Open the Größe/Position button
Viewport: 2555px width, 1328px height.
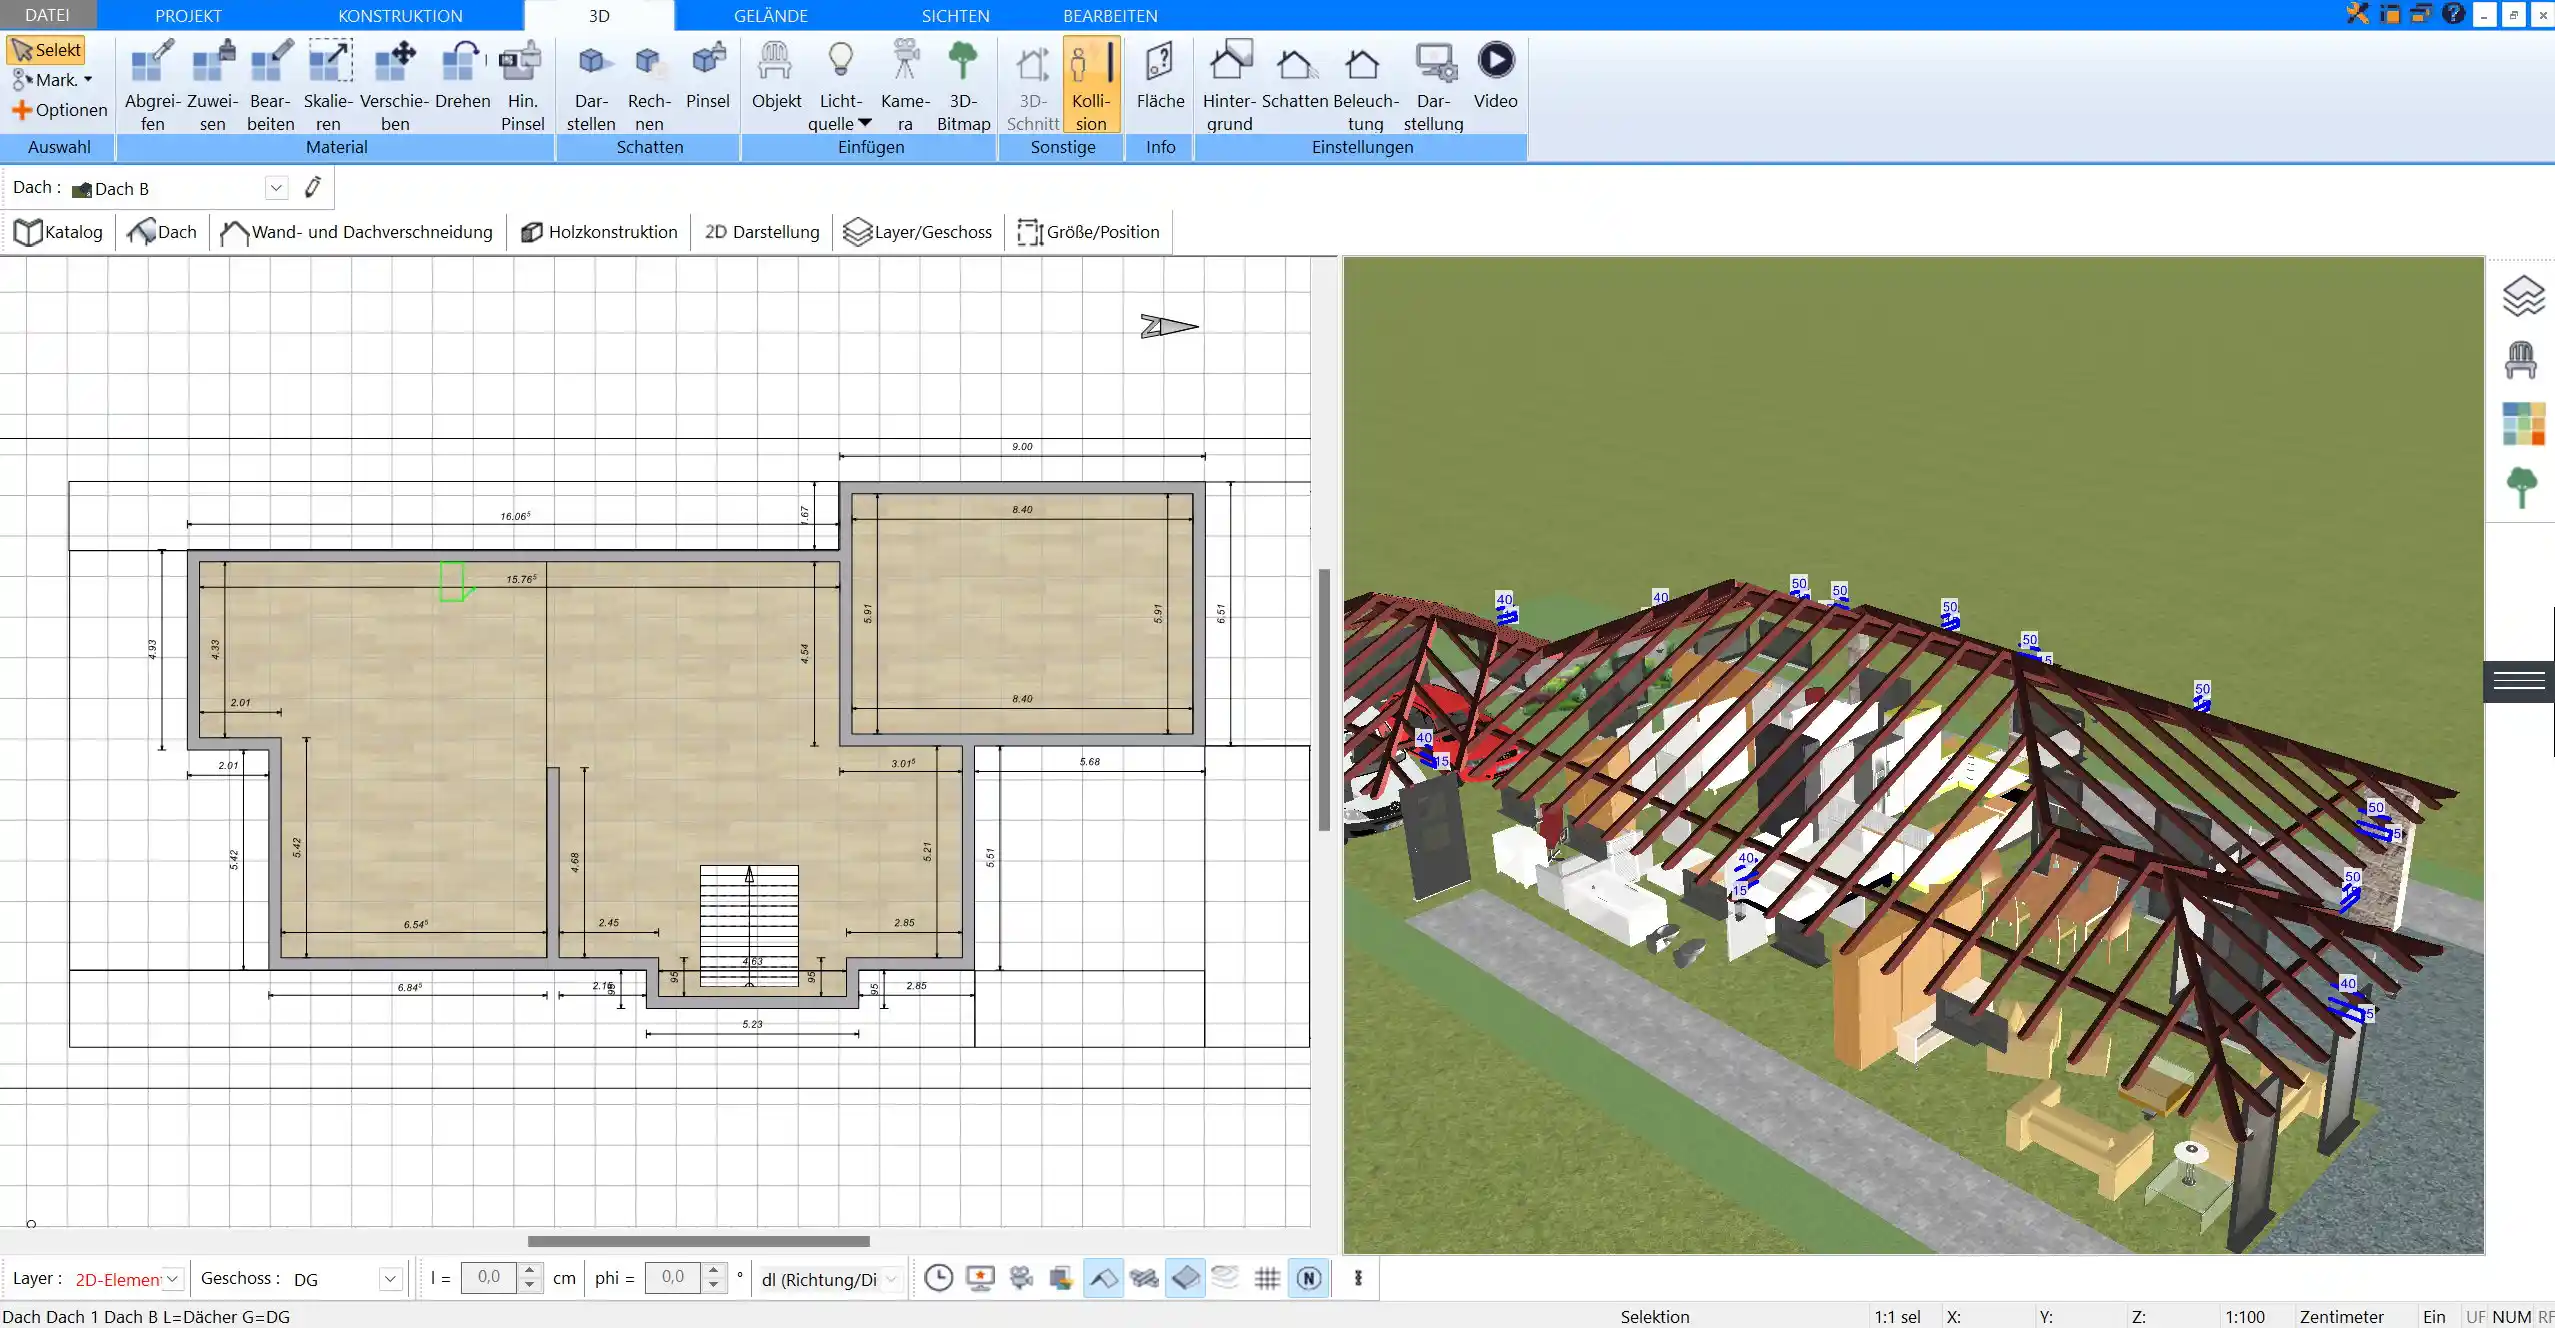1088,232
